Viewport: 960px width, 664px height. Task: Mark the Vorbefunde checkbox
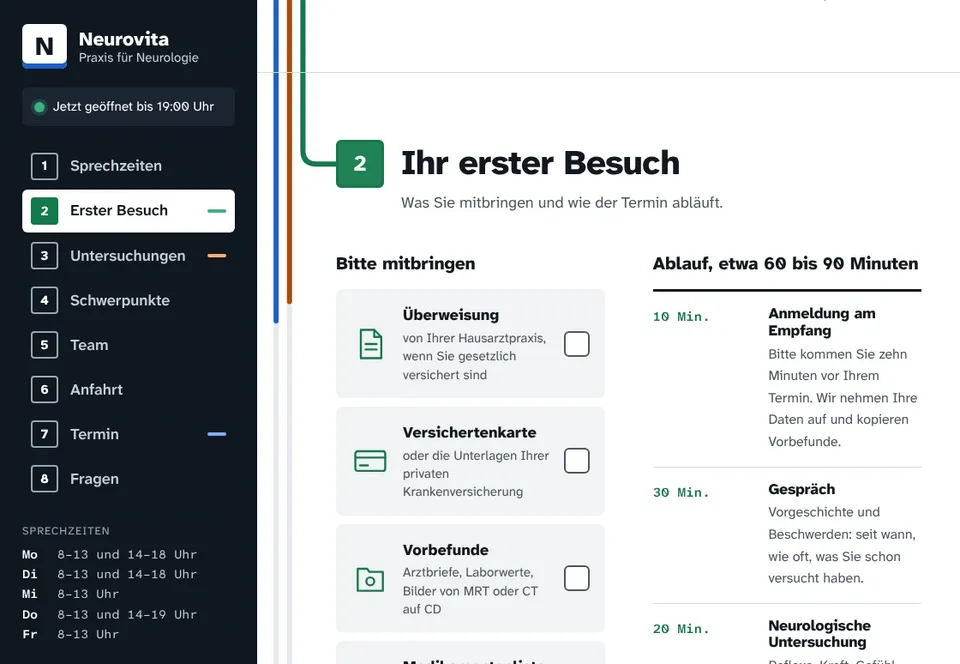coord(577,578)
